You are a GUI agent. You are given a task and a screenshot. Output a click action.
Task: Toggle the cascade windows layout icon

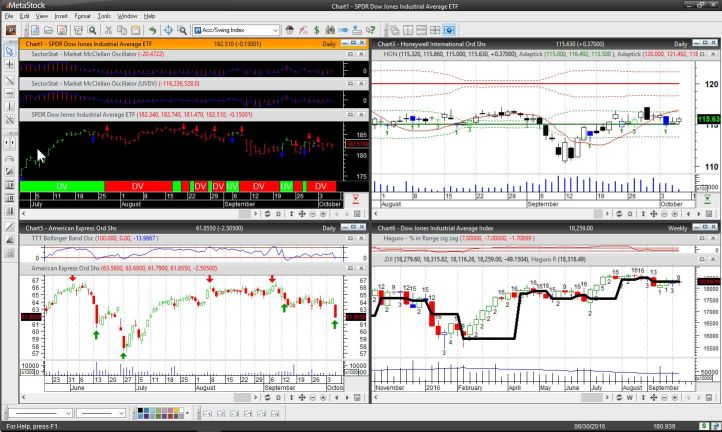click(395, 30)
